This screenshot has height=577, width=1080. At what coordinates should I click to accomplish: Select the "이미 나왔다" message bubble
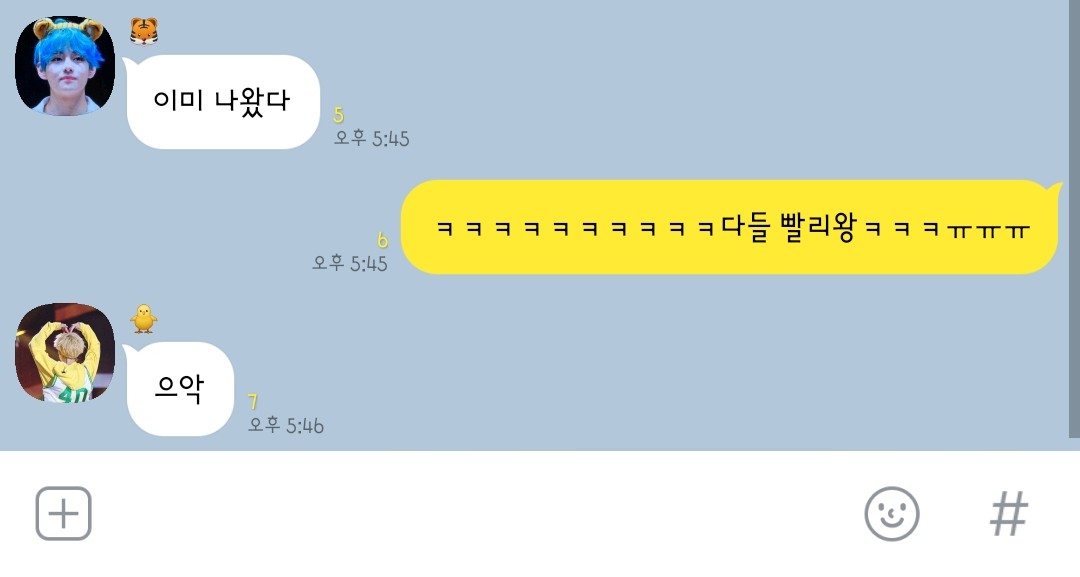point(221,102)
